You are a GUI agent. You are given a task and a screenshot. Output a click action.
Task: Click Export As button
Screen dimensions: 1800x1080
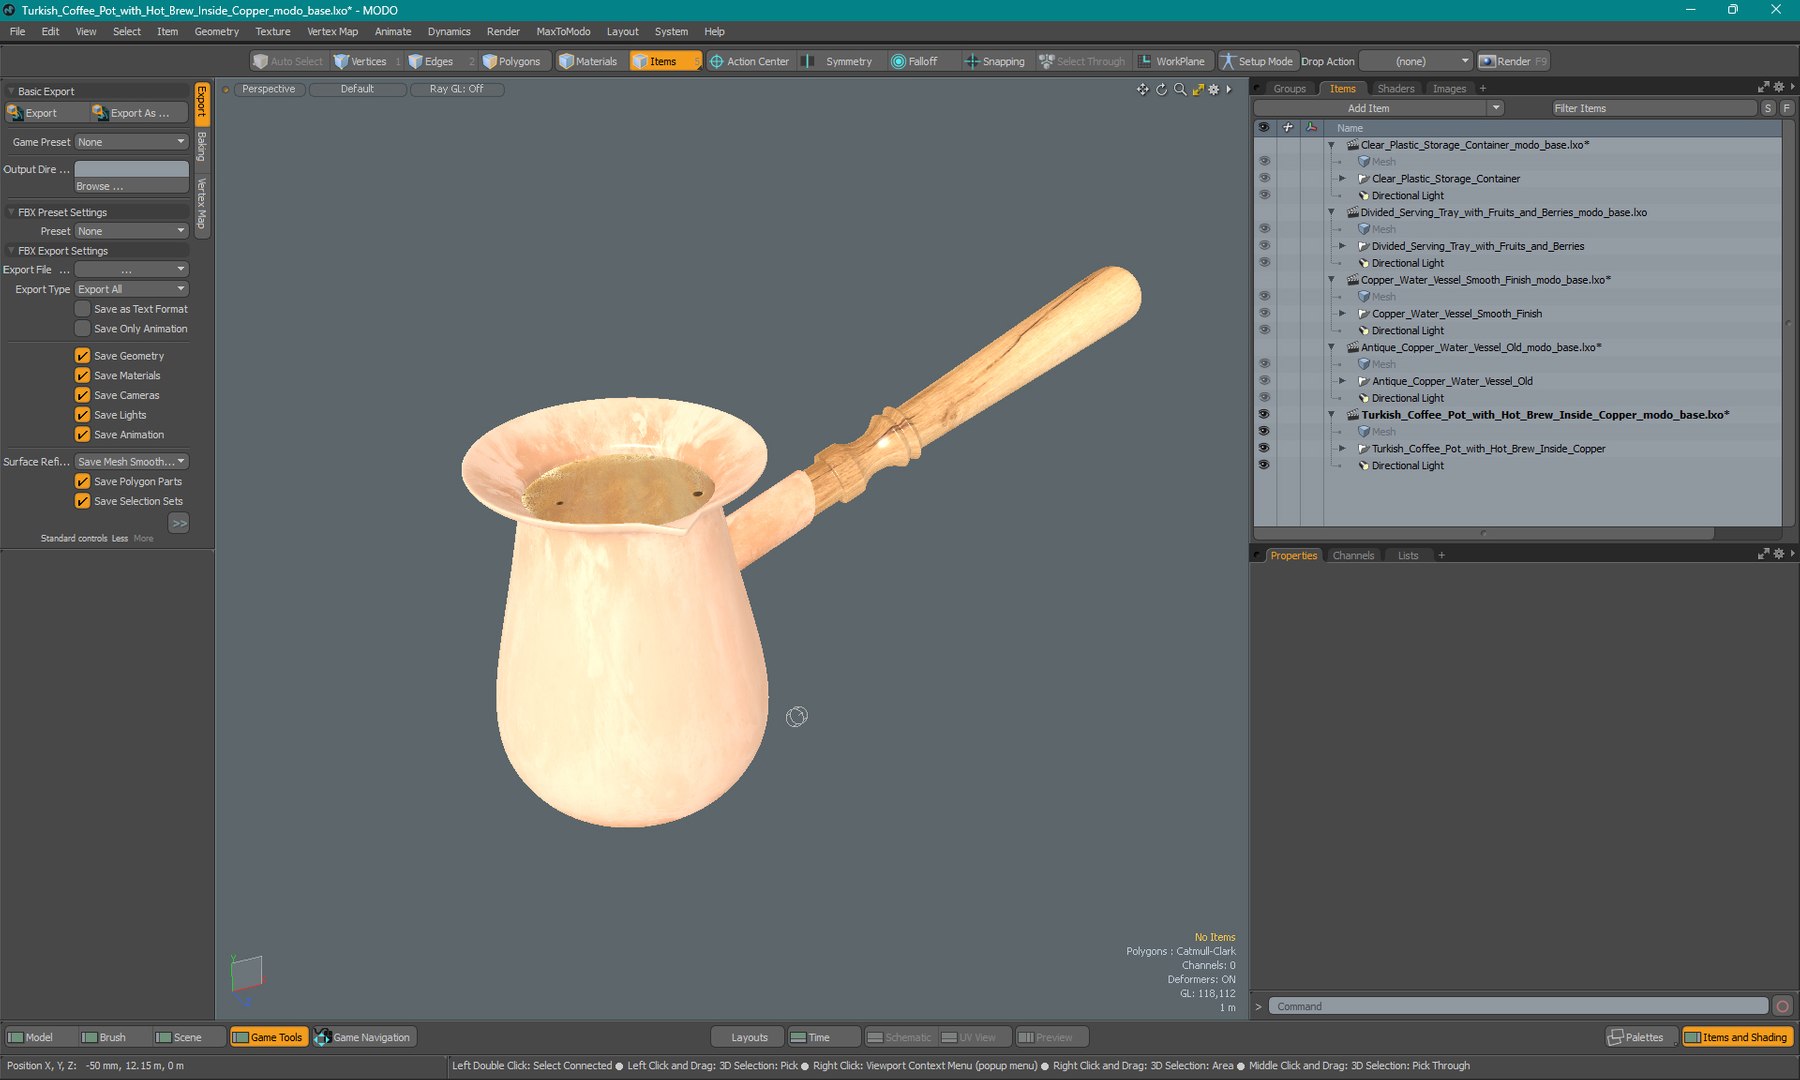pyautogui.click(x=139, y=113)
